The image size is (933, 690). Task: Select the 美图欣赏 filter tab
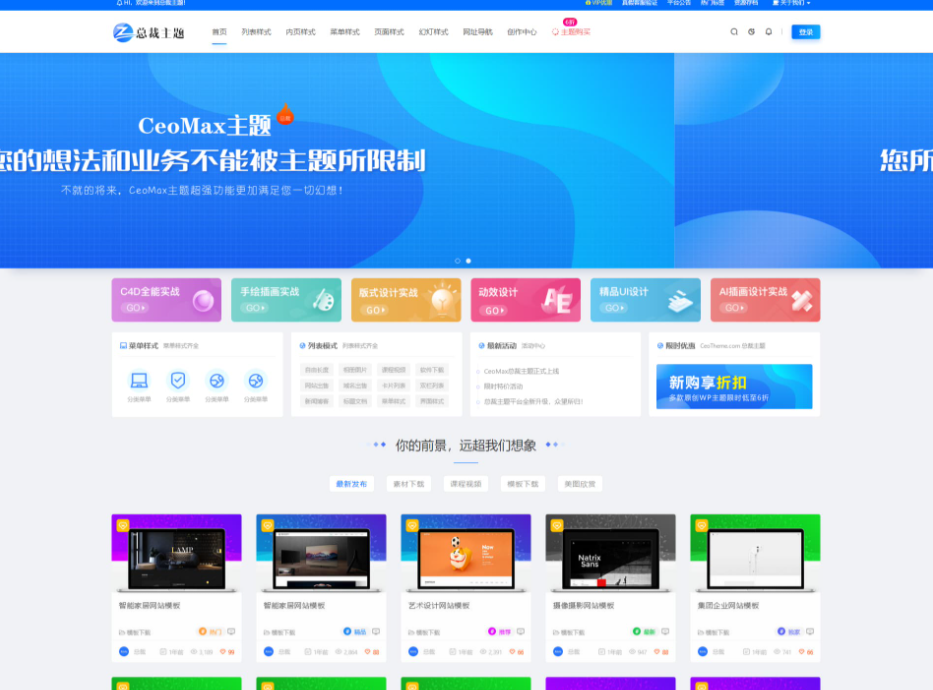(x=580, y=484)
